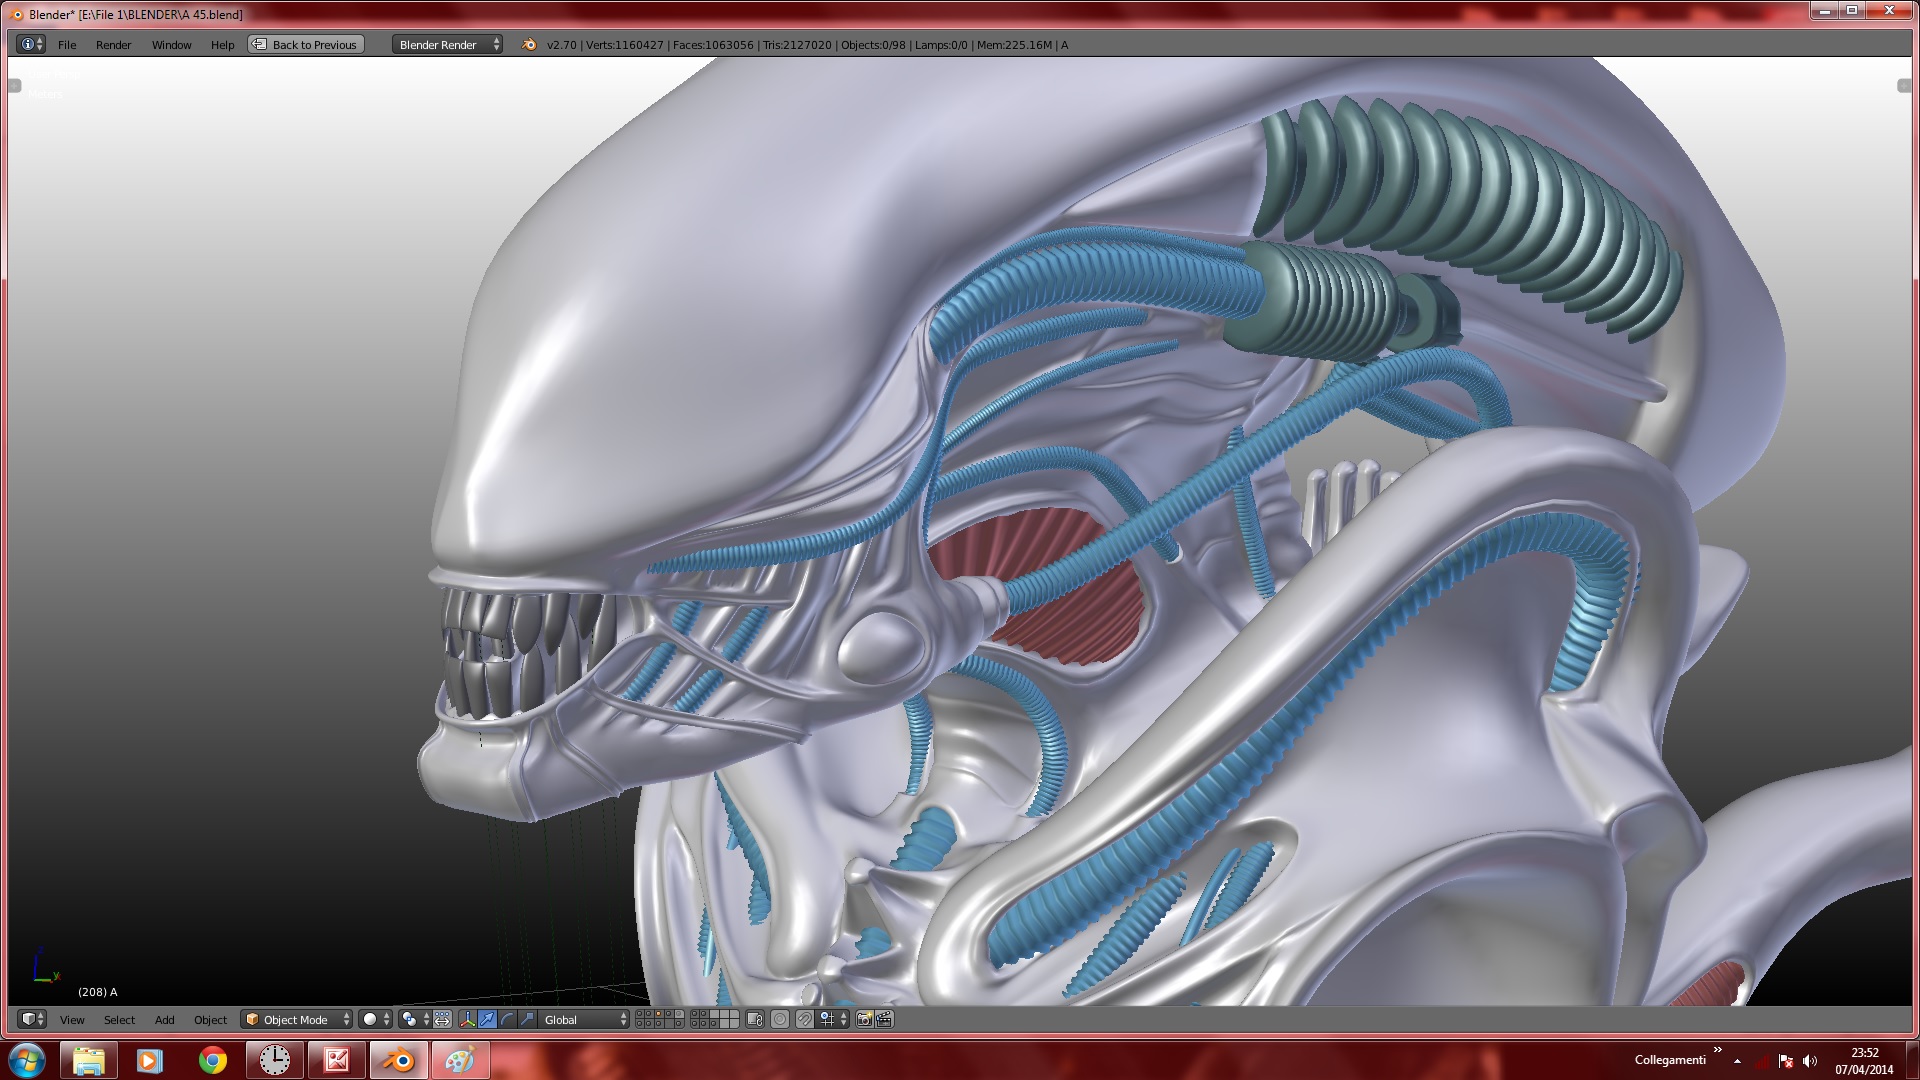Open the 3D viewport Select menu
The image size is (1920, 1080).
pos(119,1020)
